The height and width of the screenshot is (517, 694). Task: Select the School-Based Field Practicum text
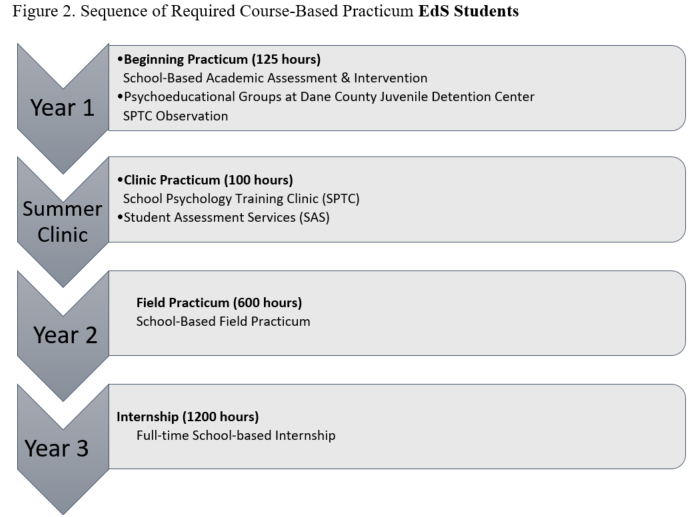223,321
